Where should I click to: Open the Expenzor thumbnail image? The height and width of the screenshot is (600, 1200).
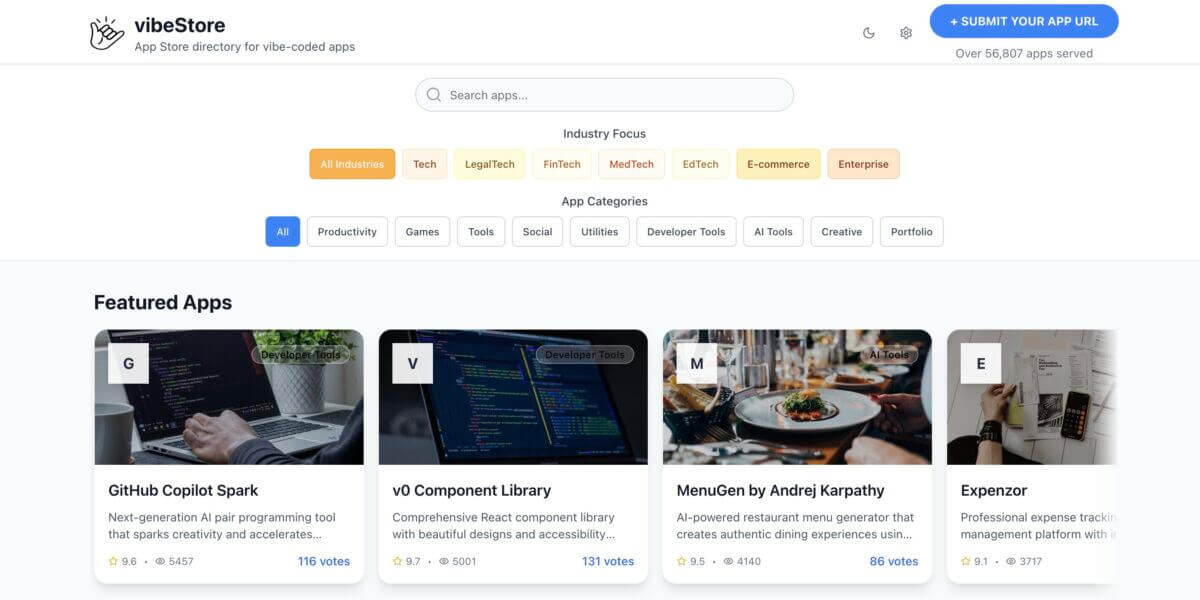click(x=1031, y=397)
